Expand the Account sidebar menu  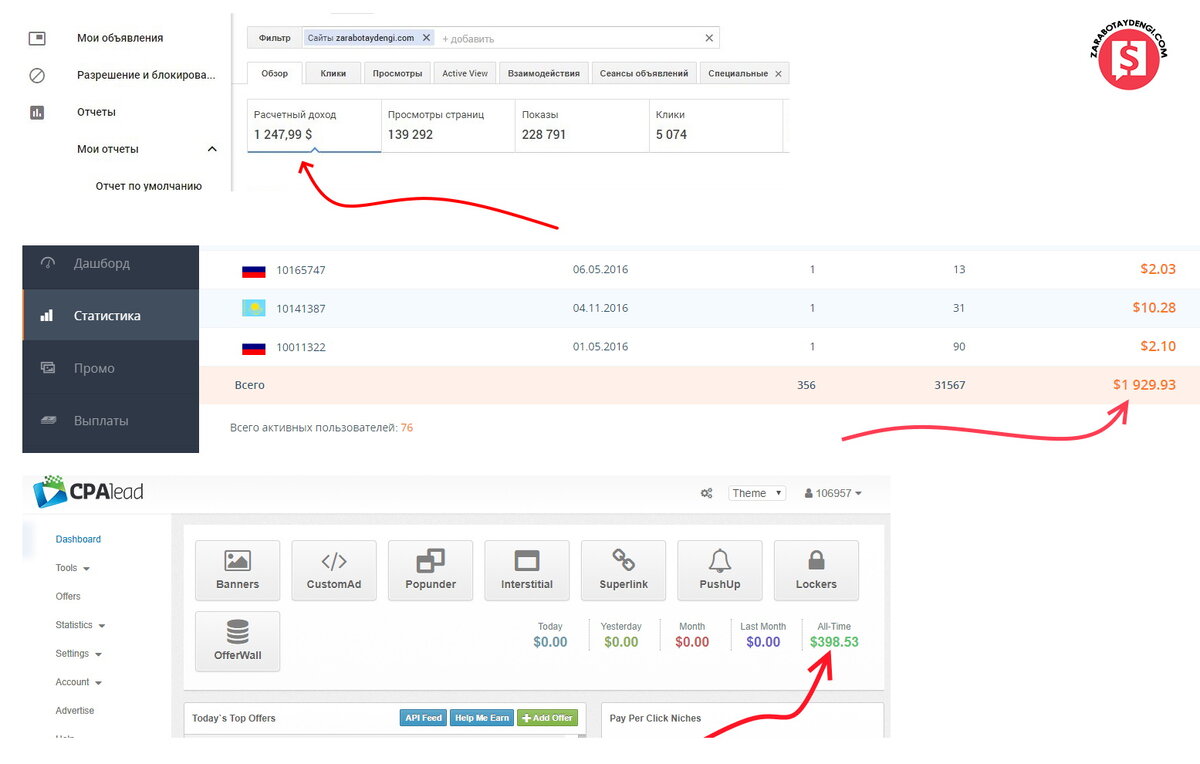(x=78, y=682)
